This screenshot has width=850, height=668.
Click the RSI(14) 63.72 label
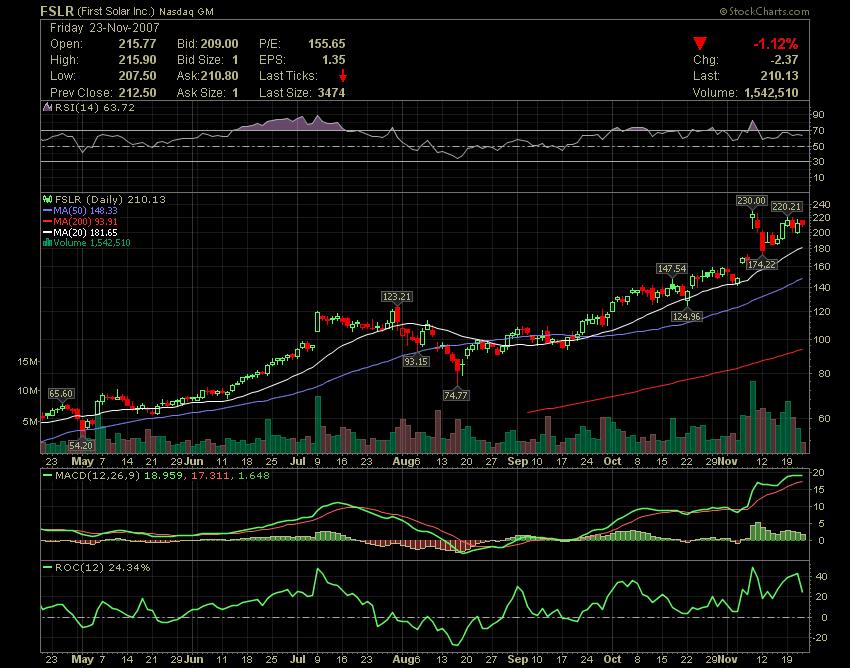pyautogui.click(x=95, y=107)
